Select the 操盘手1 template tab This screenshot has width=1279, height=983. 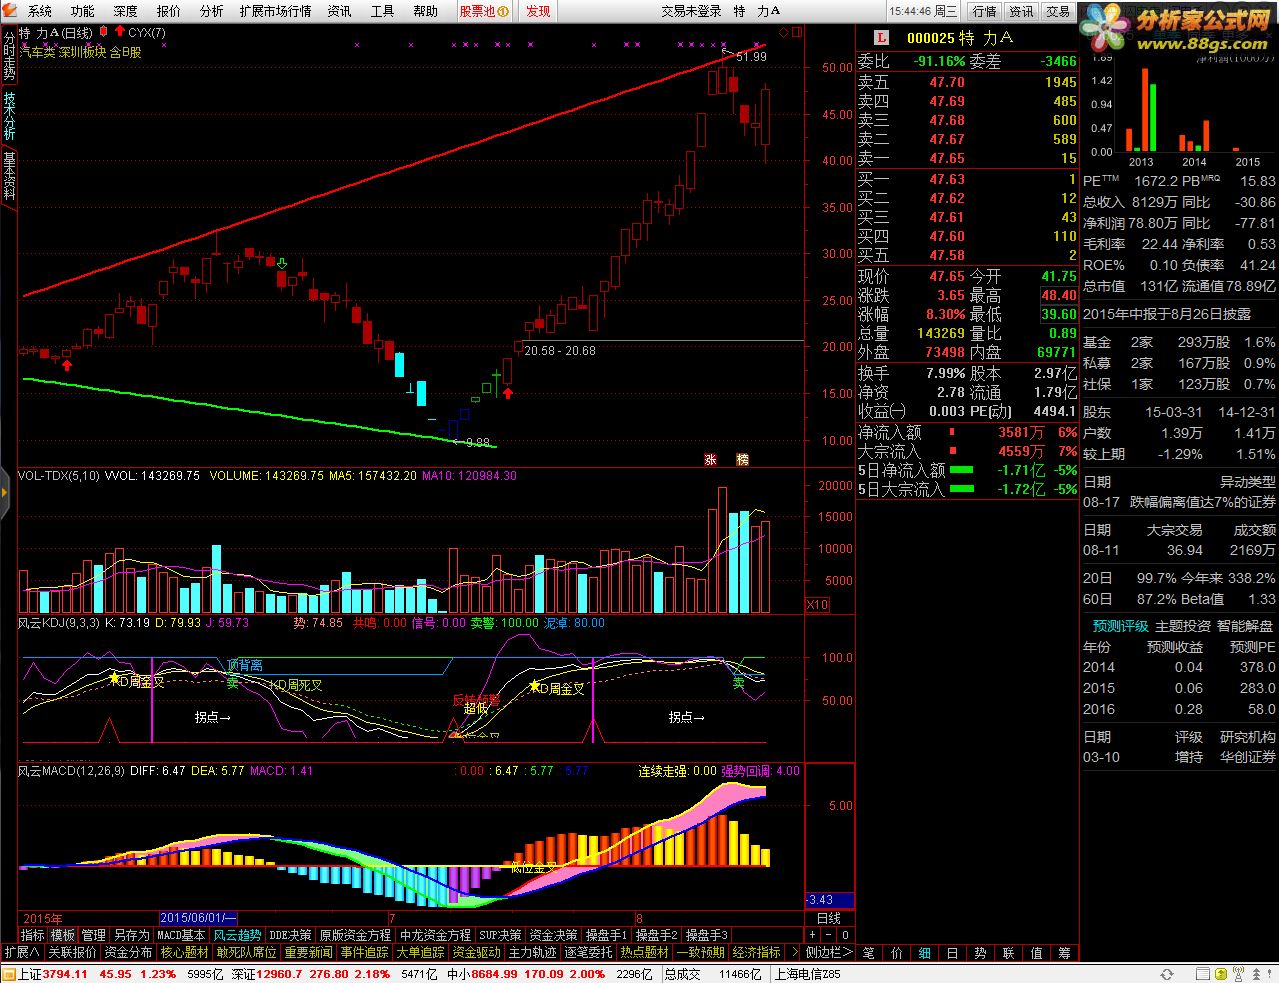click(x=607, y=935)
